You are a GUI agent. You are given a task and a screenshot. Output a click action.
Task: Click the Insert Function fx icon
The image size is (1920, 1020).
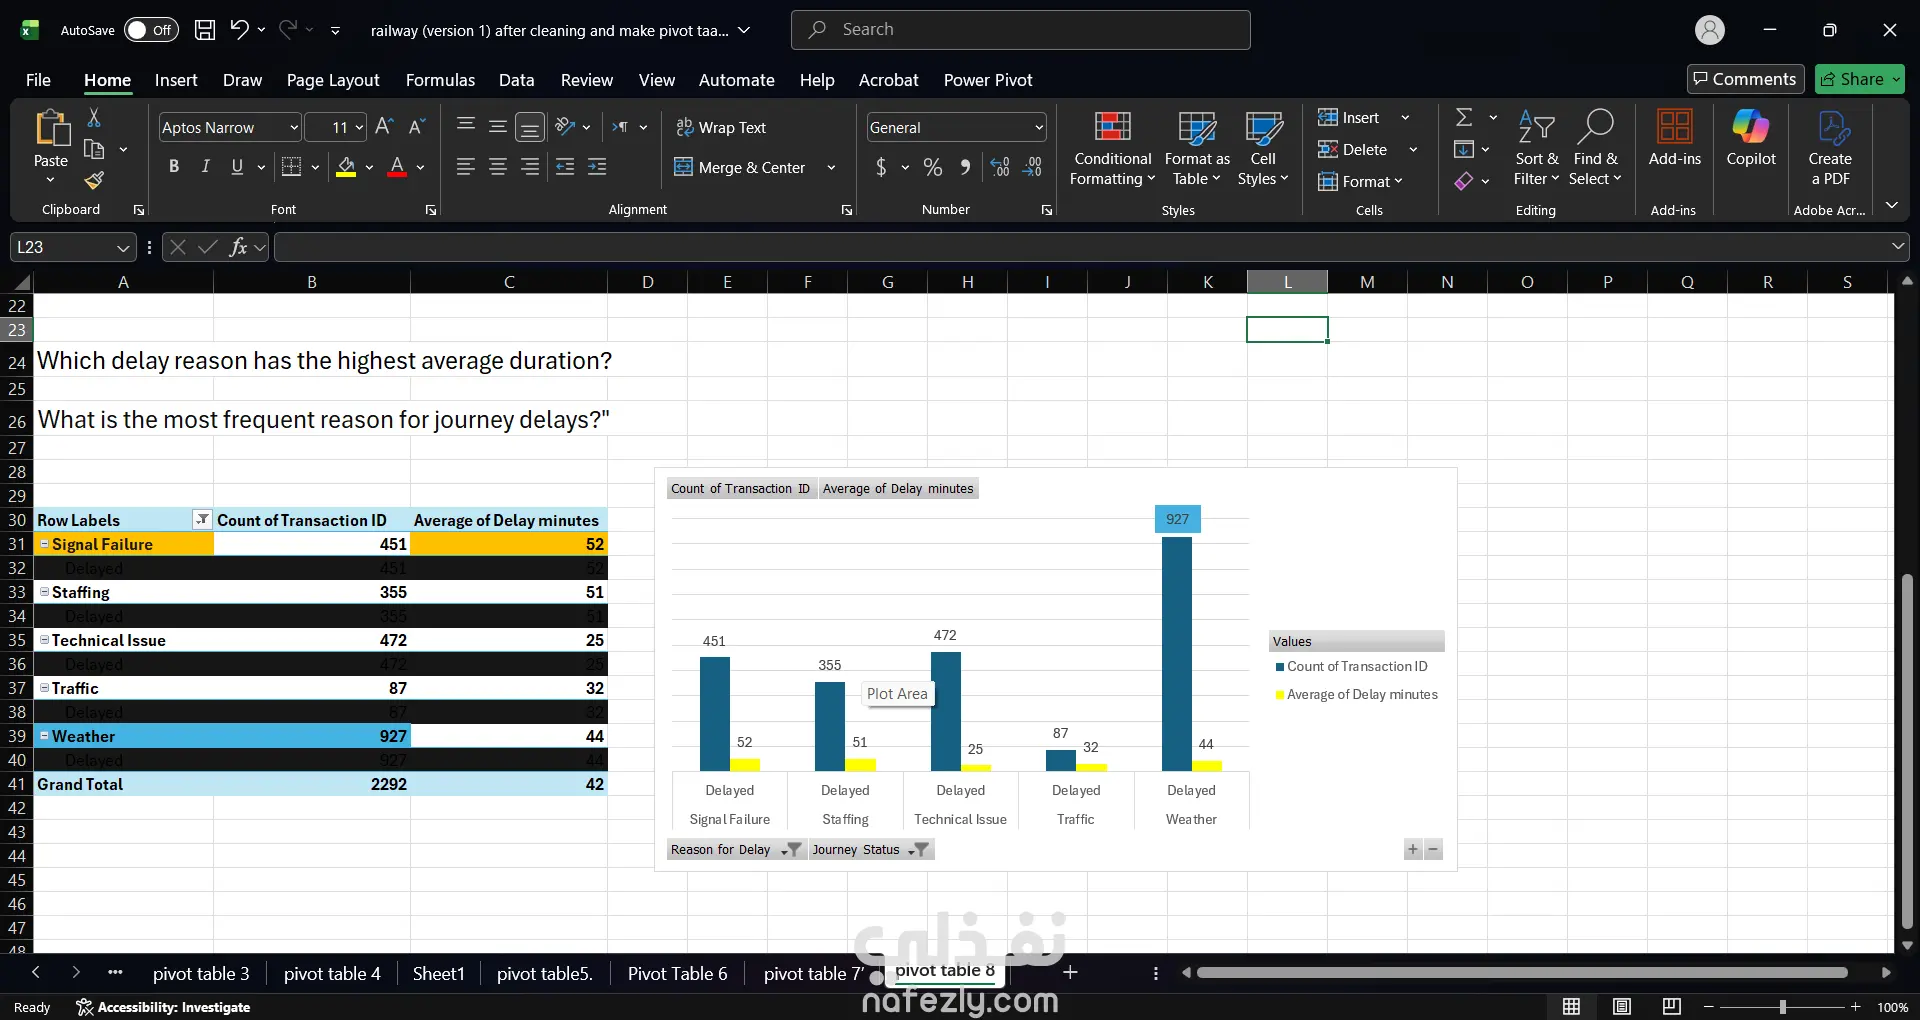pos(238,247)
